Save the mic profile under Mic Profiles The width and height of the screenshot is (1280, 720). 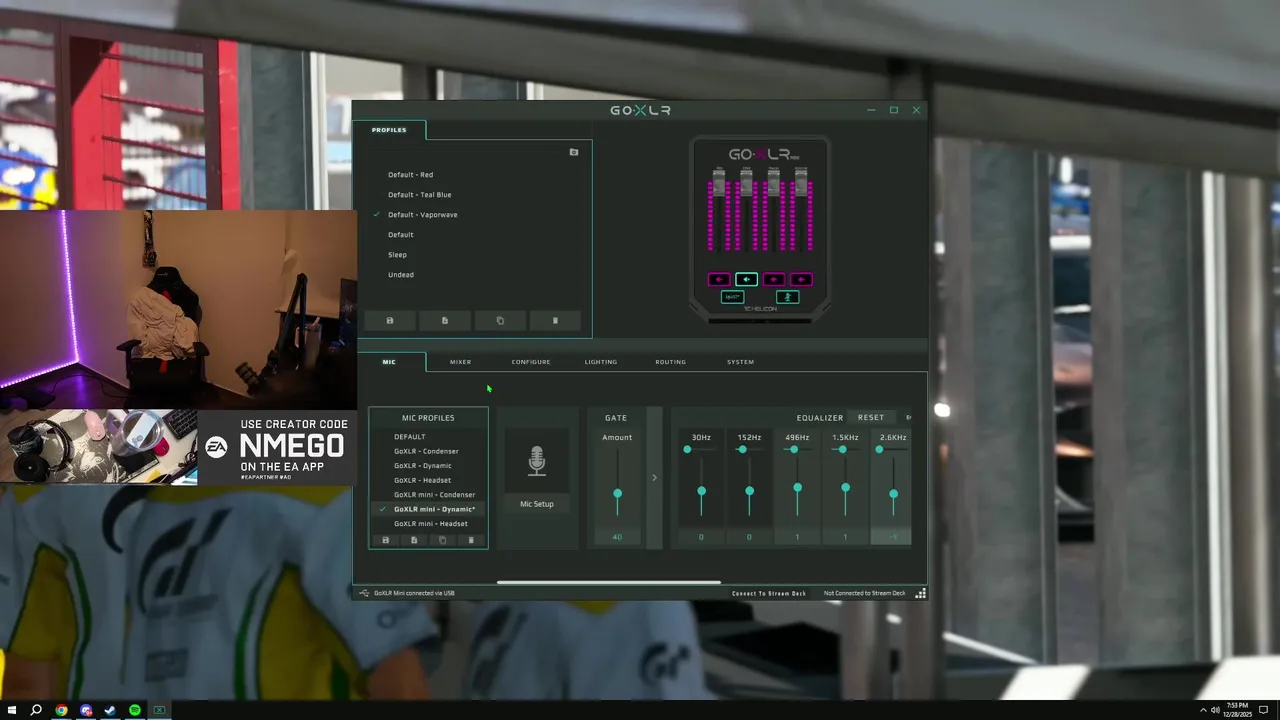386,540
